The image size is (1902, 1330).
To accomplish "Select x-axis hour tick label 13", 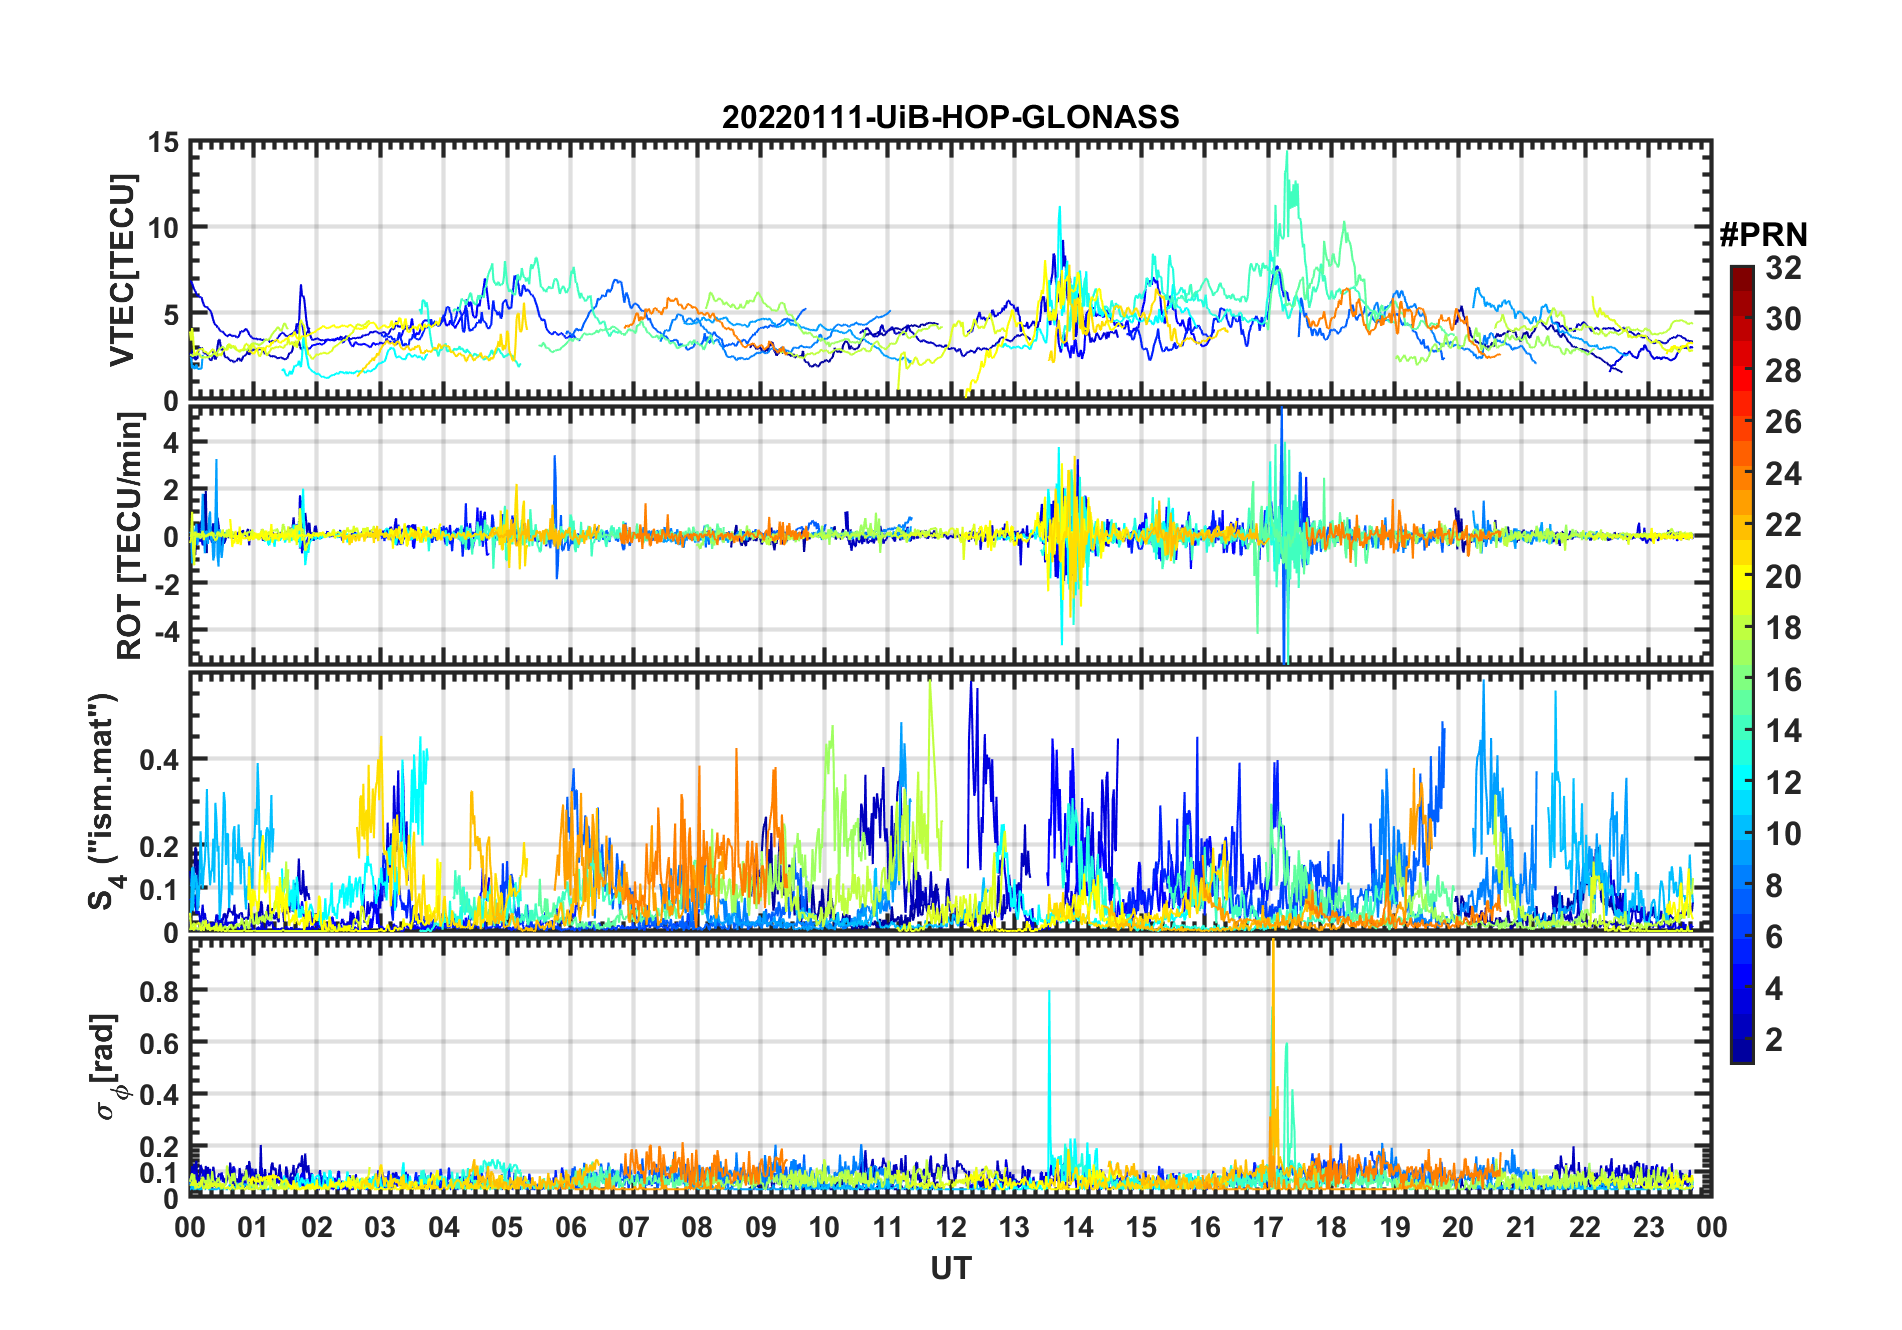I will click(1014, 1227).
